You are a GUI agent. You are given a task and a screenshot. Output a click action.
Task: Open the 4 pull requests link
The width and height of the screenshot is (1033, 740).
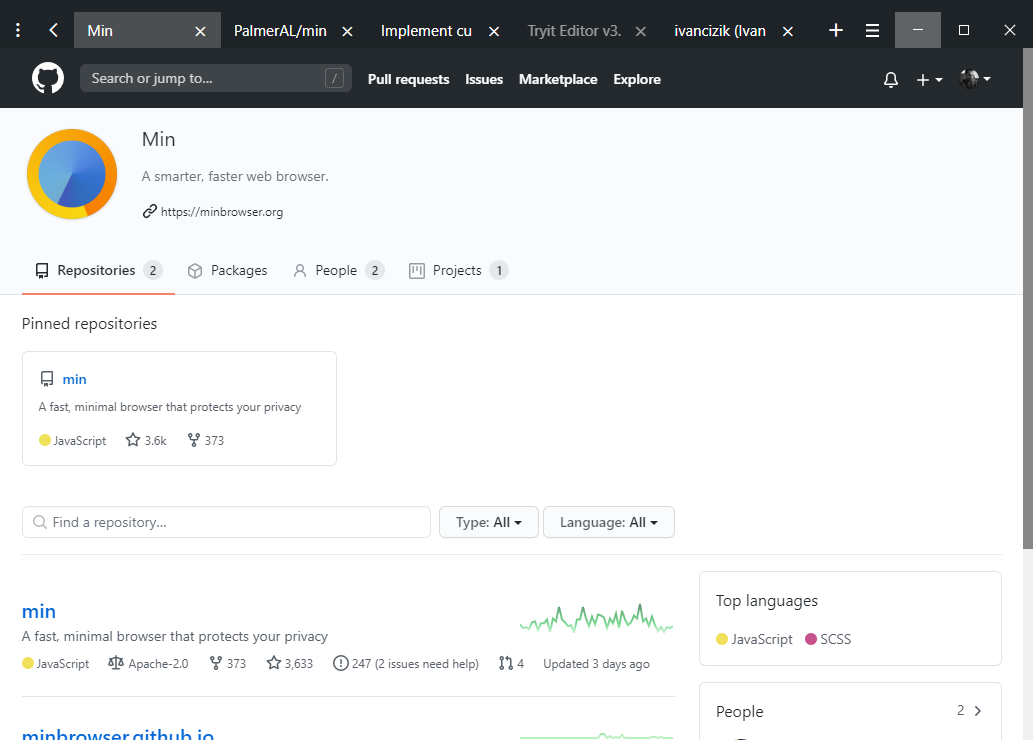pos(511,663)
